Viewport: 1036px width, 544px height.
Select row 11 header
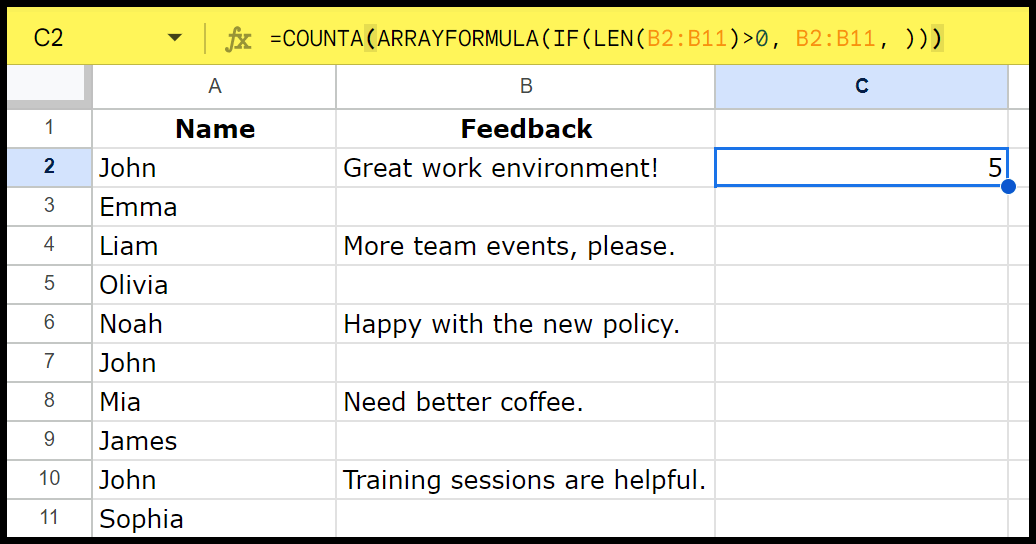[49, 518]
